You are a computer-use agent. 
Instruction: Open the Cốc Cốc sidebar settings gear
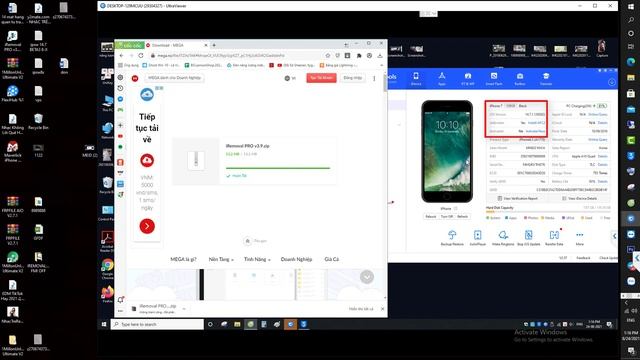click(120, 78)
